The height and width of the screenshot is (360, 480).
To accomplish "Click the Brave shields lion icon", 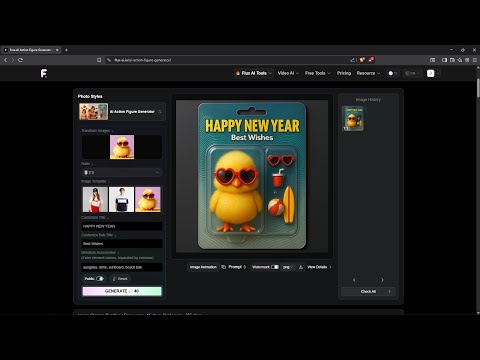I will click(362, 60).
